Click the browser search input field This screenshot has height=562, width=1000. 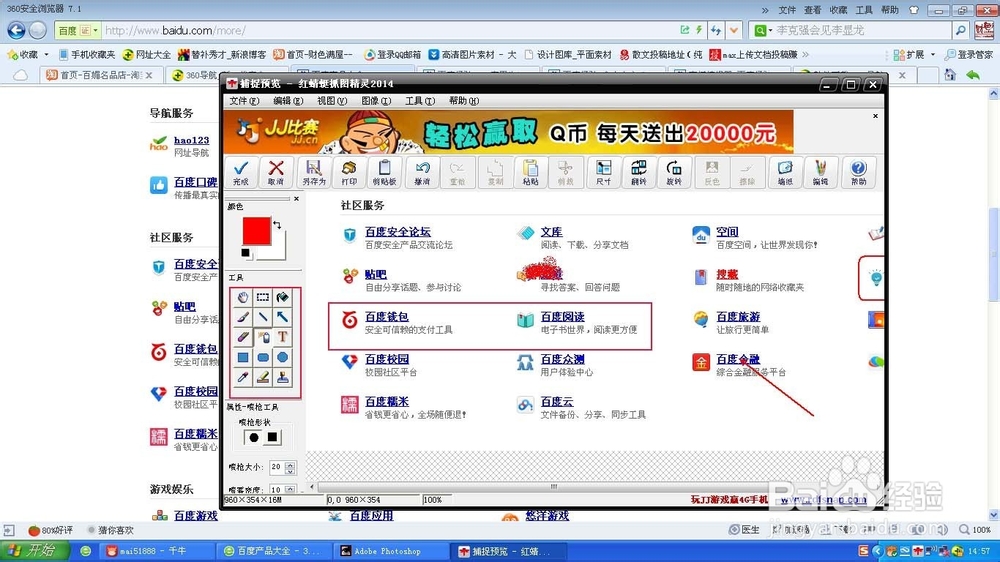[863, 31]
